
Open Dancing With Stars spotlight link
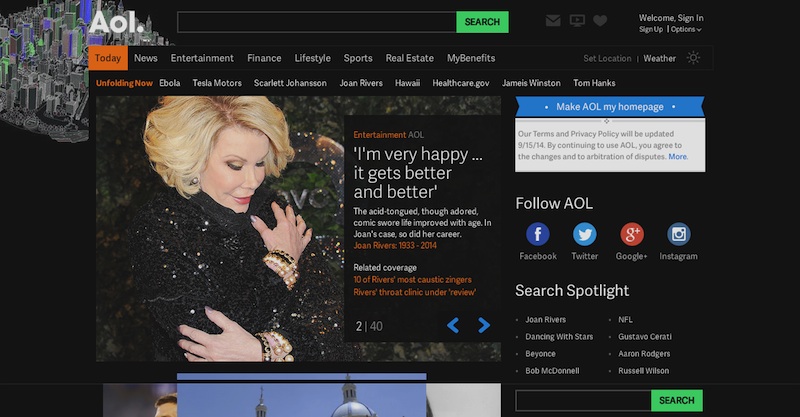[559, 336]
